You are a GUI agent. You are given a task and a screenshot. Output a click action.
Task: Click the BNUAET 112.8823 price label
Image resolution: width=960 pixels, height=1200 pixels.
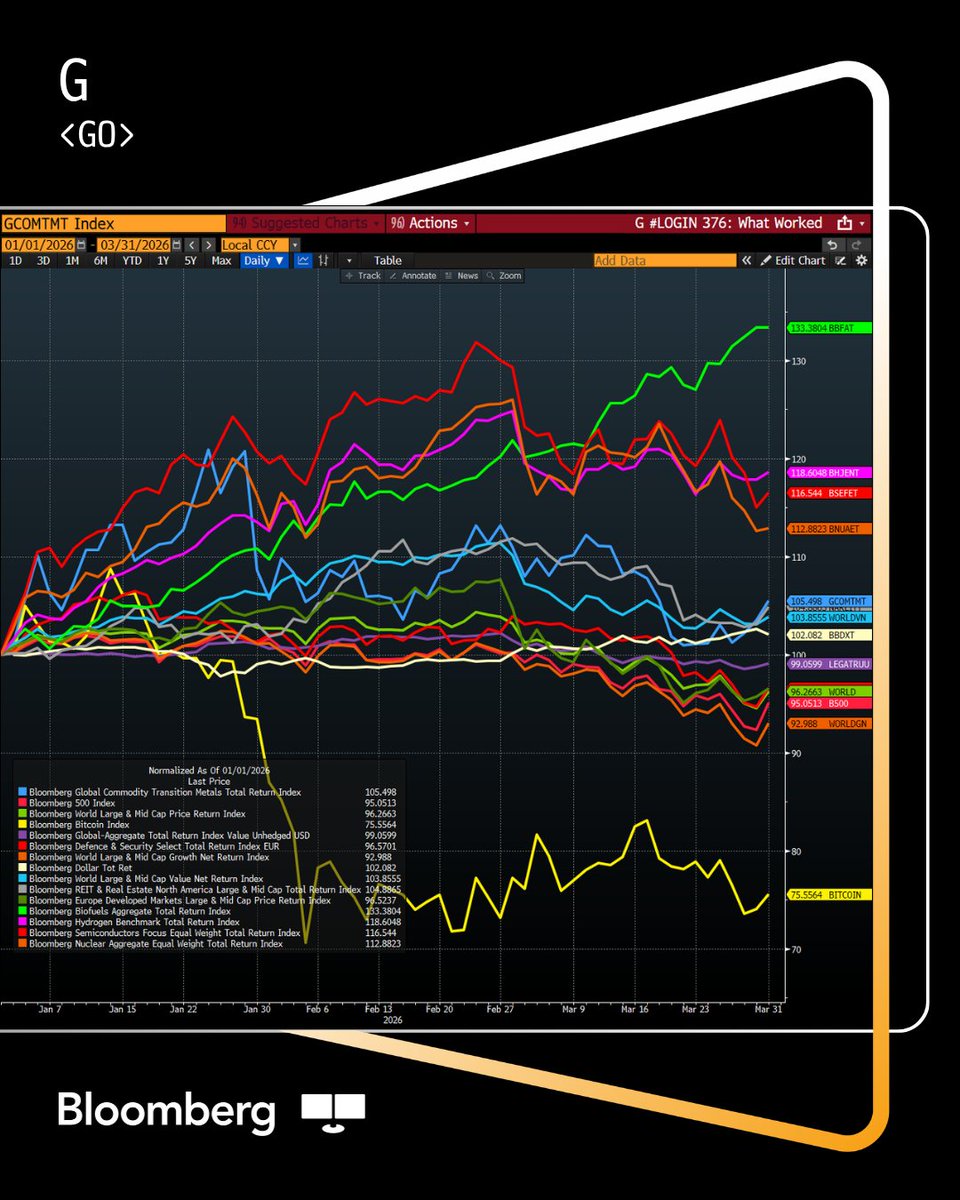click(x=830, y=528)
